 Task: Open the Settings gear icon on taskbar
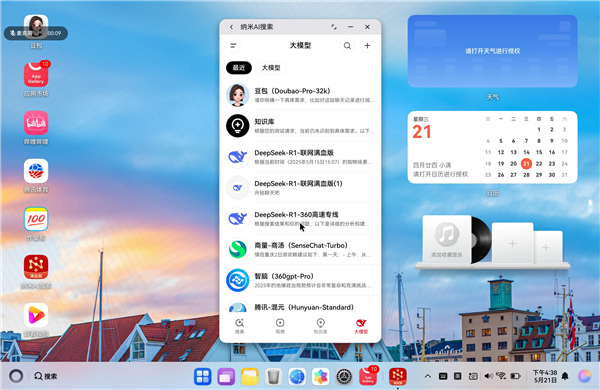(x=344, y=377)
